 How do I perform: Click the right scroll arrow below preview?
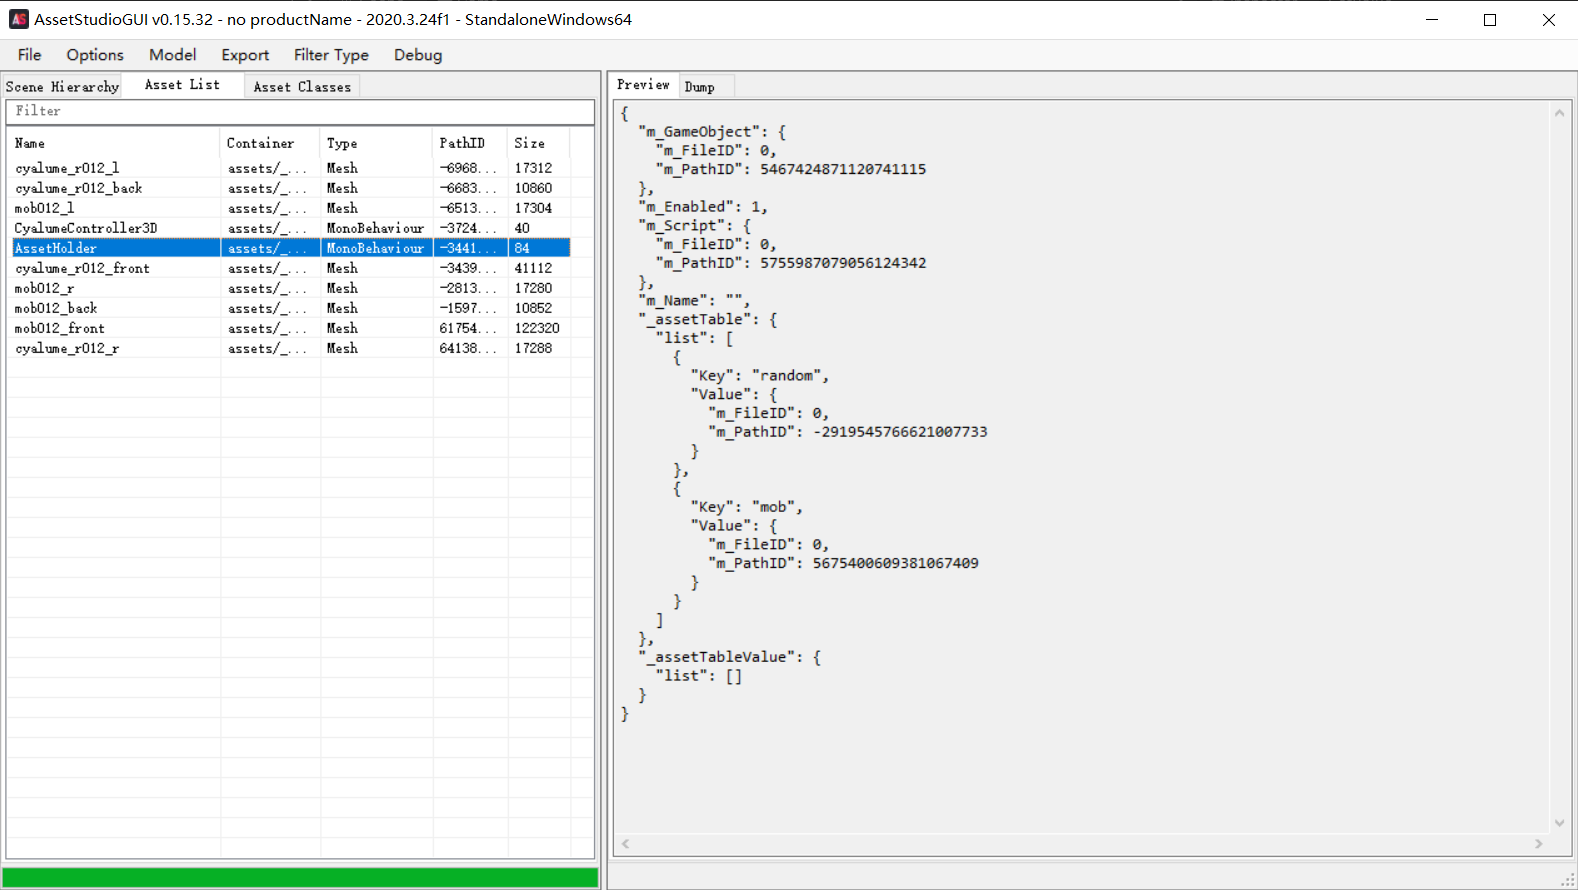click(x=1539, y=844)
